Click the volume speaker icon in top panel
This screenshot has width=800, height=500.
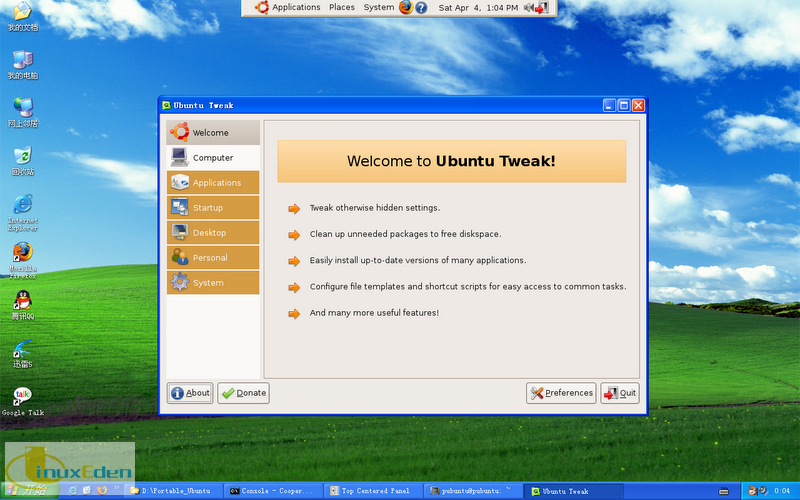coord(529,8)
